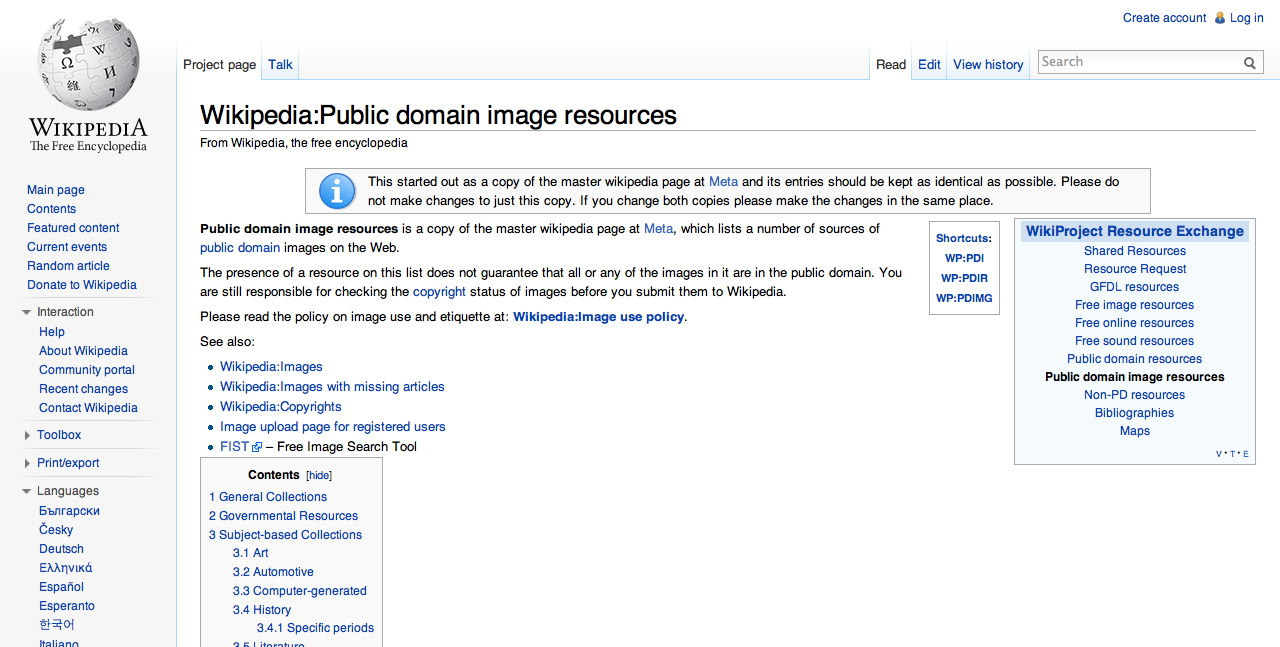Image resolution: width=1280 pixels, height=647 pixels.
Task: Jump to 3.3 Computer-generated section
Action: [300, 591]
